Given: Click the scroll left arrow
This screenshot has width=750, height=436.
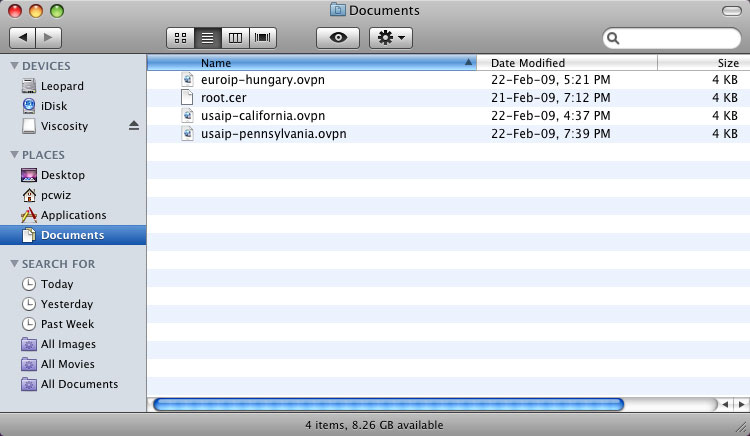Looking at the screenshot, I should coord(725,404).
